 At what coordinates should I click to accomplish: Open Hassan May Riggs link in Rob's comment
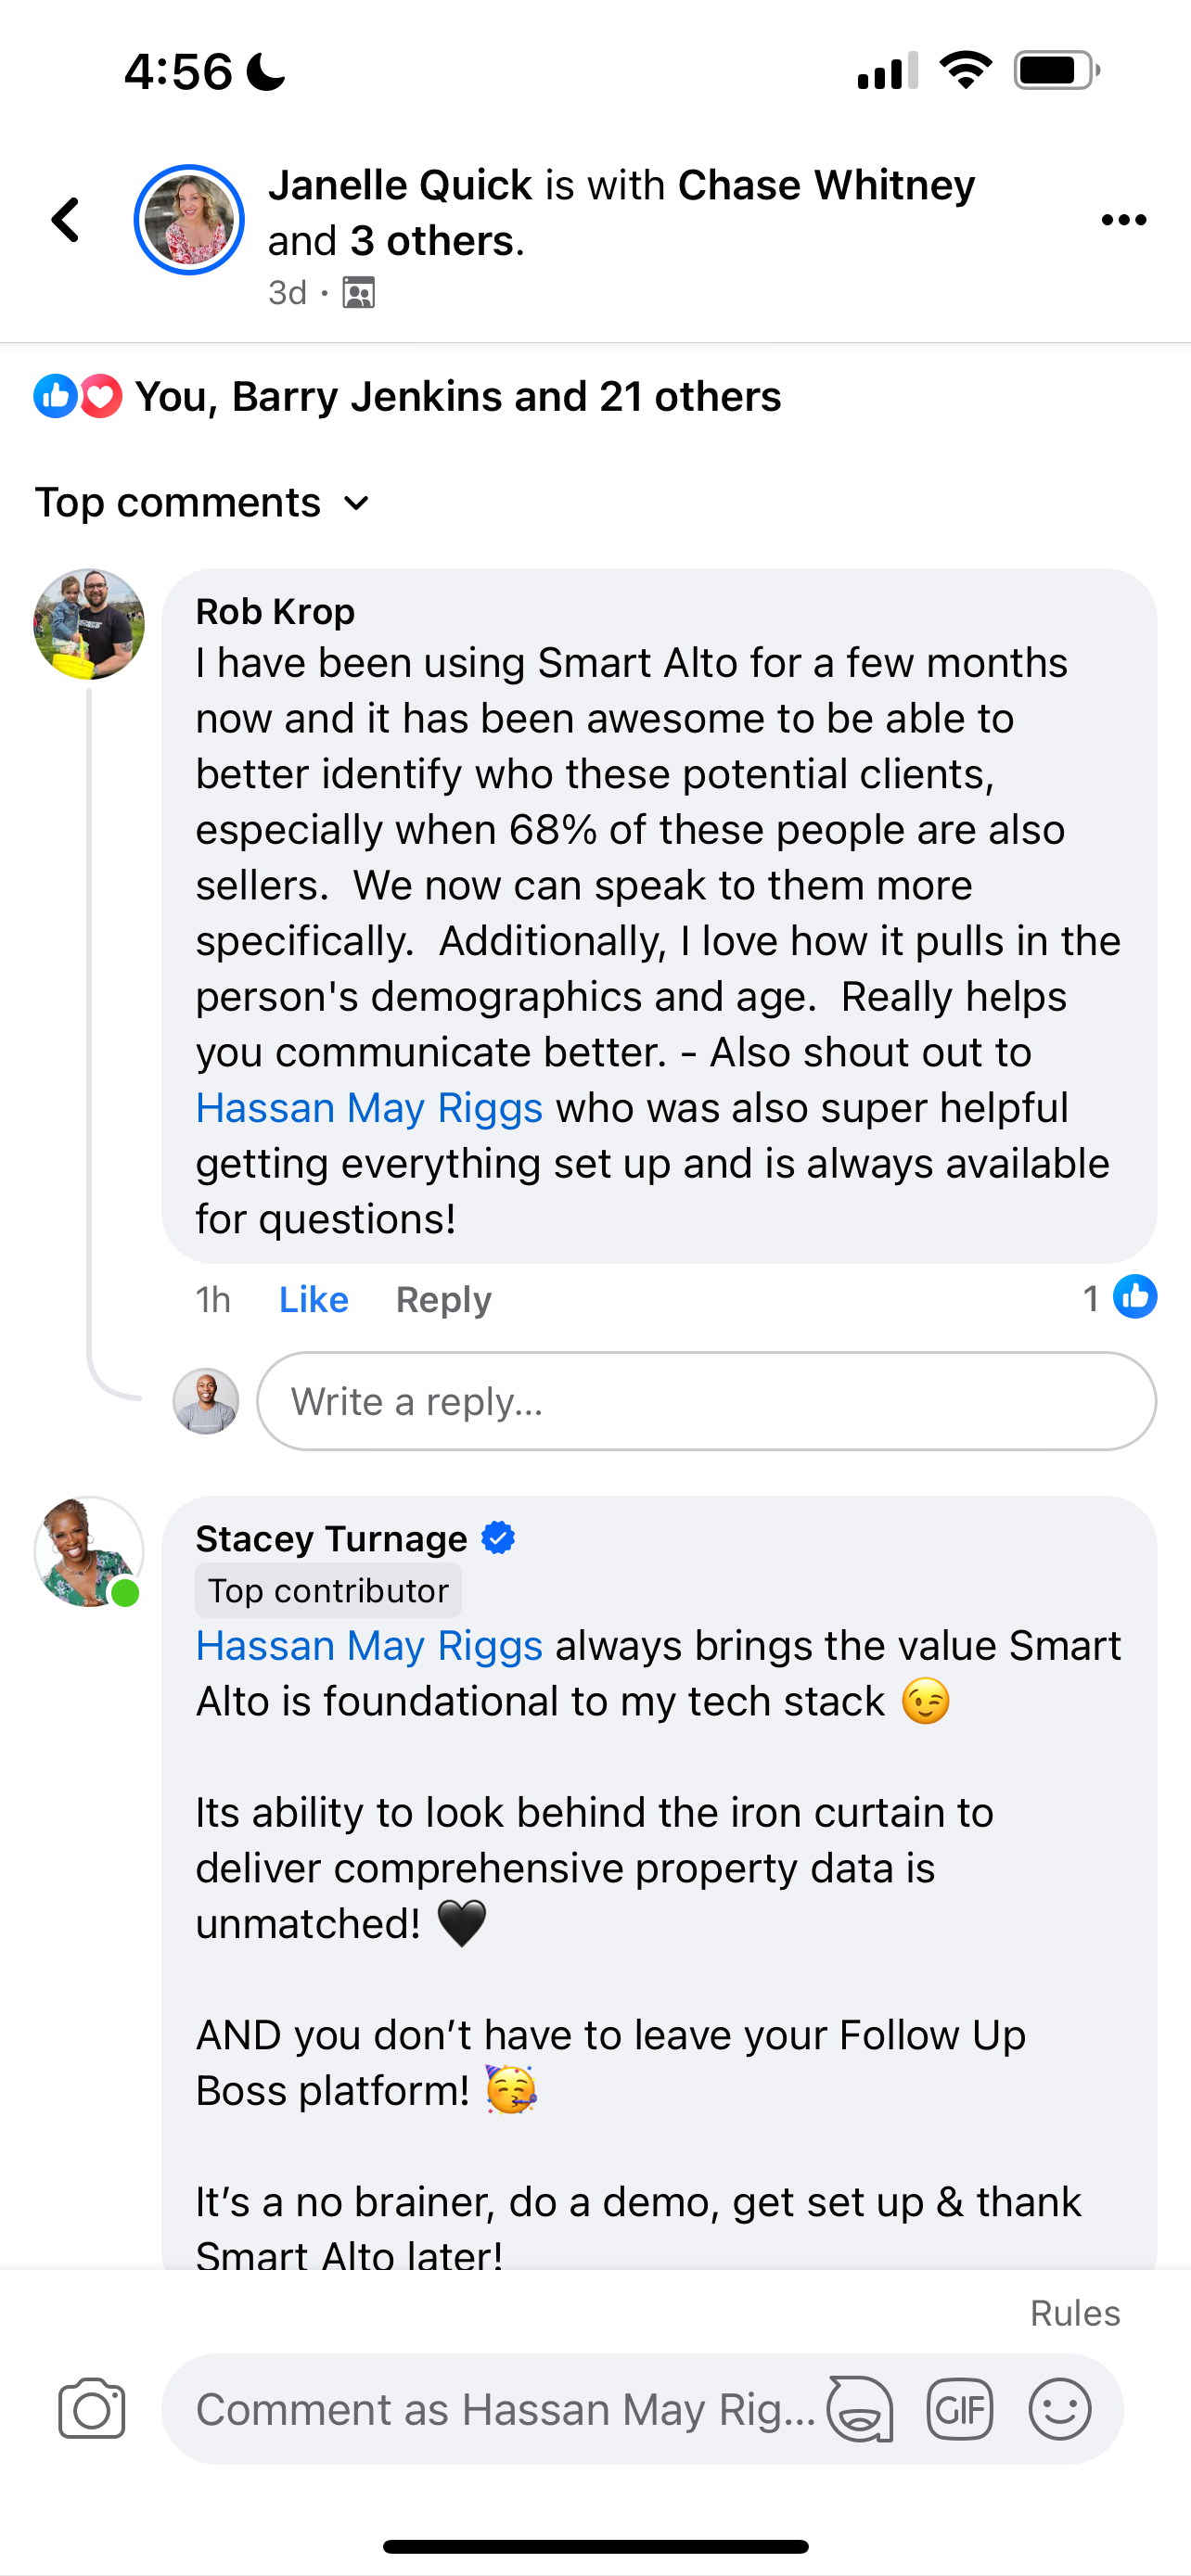(369, 1108)
